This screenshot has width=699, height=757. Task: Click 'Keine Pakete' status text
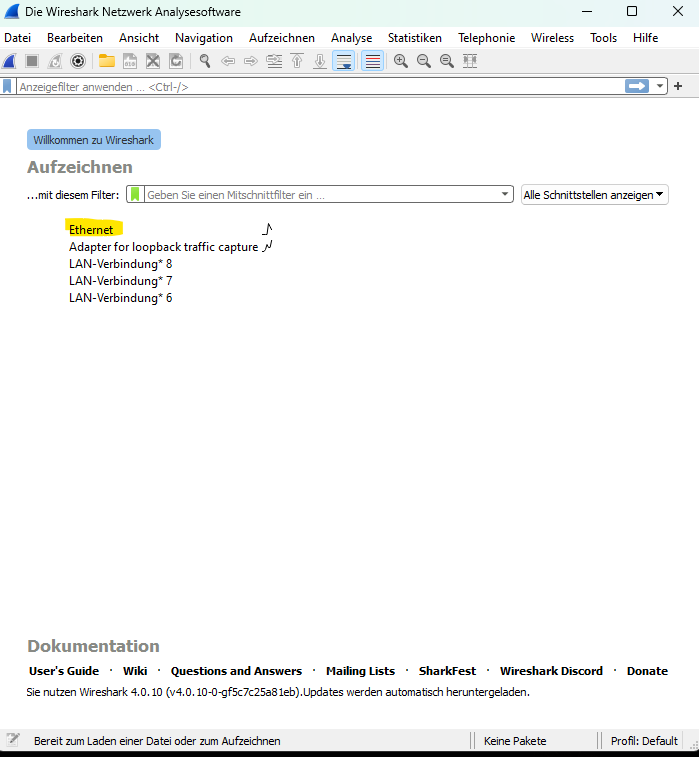tap(515, 741)
